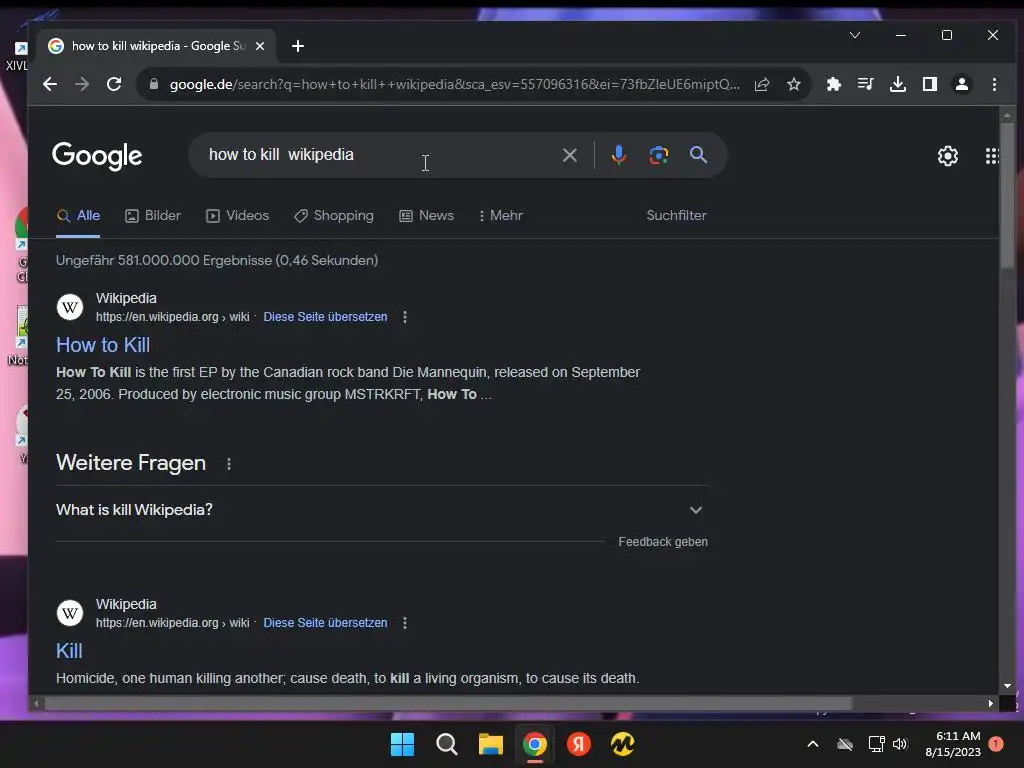Click the address bar URL

click(x=455, y=84)
